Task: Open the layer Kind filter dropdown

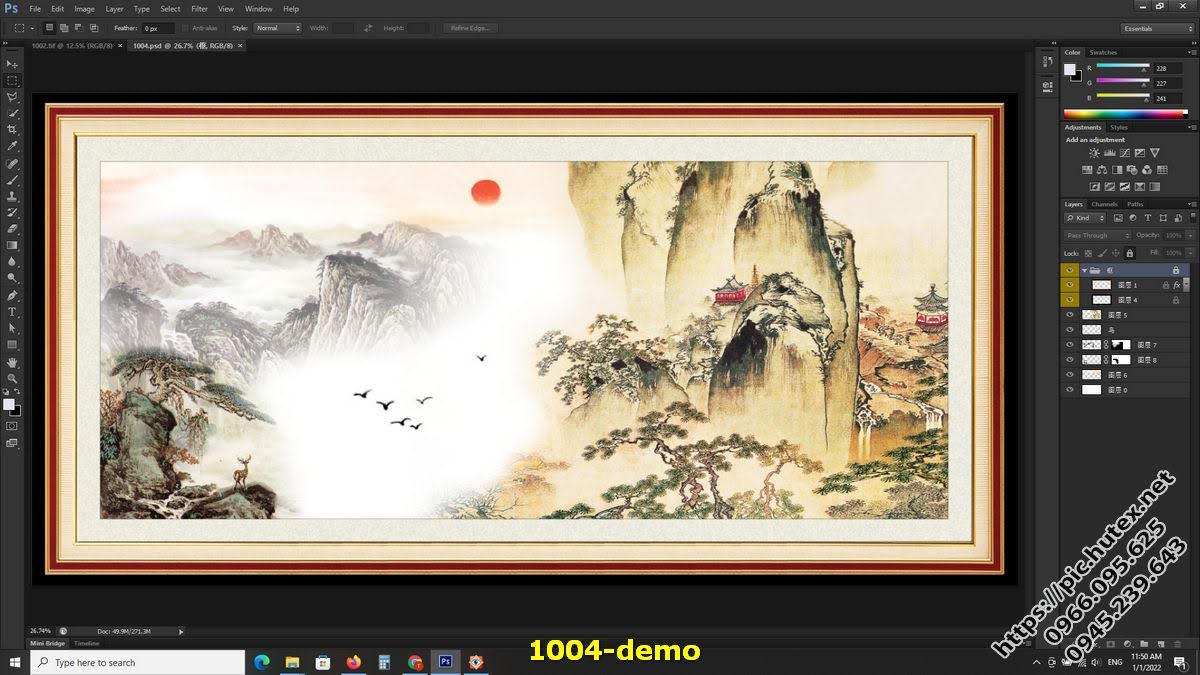Action: tap(1086, 218)
